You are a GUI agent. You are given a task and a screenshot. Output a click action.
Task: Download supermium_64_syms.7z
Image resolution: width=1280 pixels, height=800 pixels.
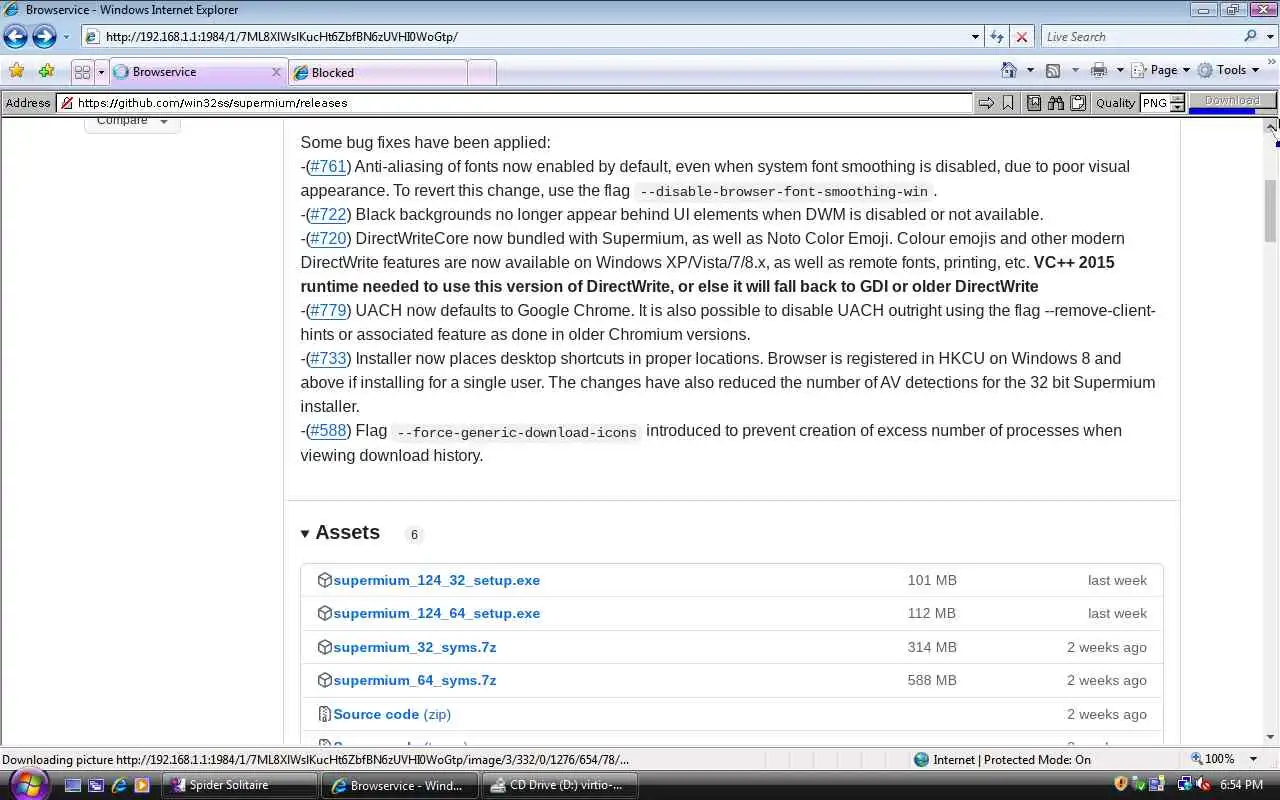[414, 680]
